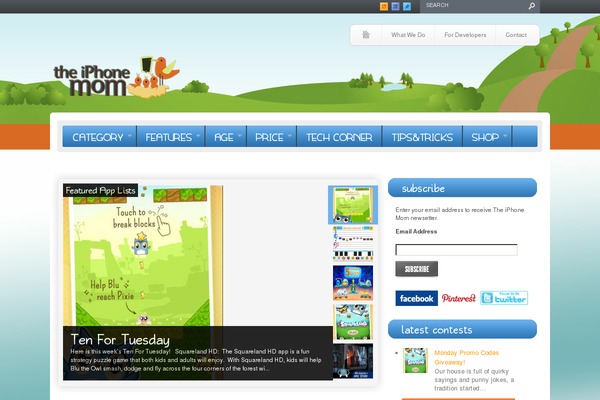The image size is (600, 400).
Task: Click the subscribe section header
Action: tap(462, 188)
